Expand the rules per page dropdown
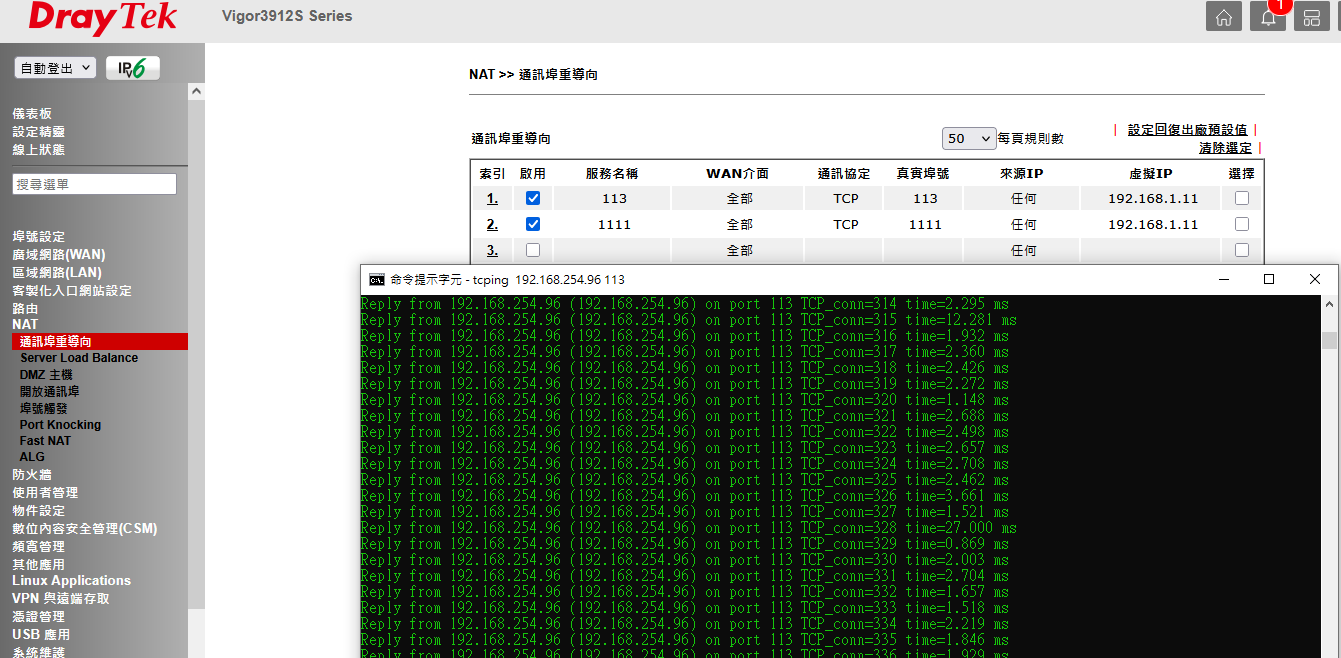 pyautogui.click(x=969, y=139)
